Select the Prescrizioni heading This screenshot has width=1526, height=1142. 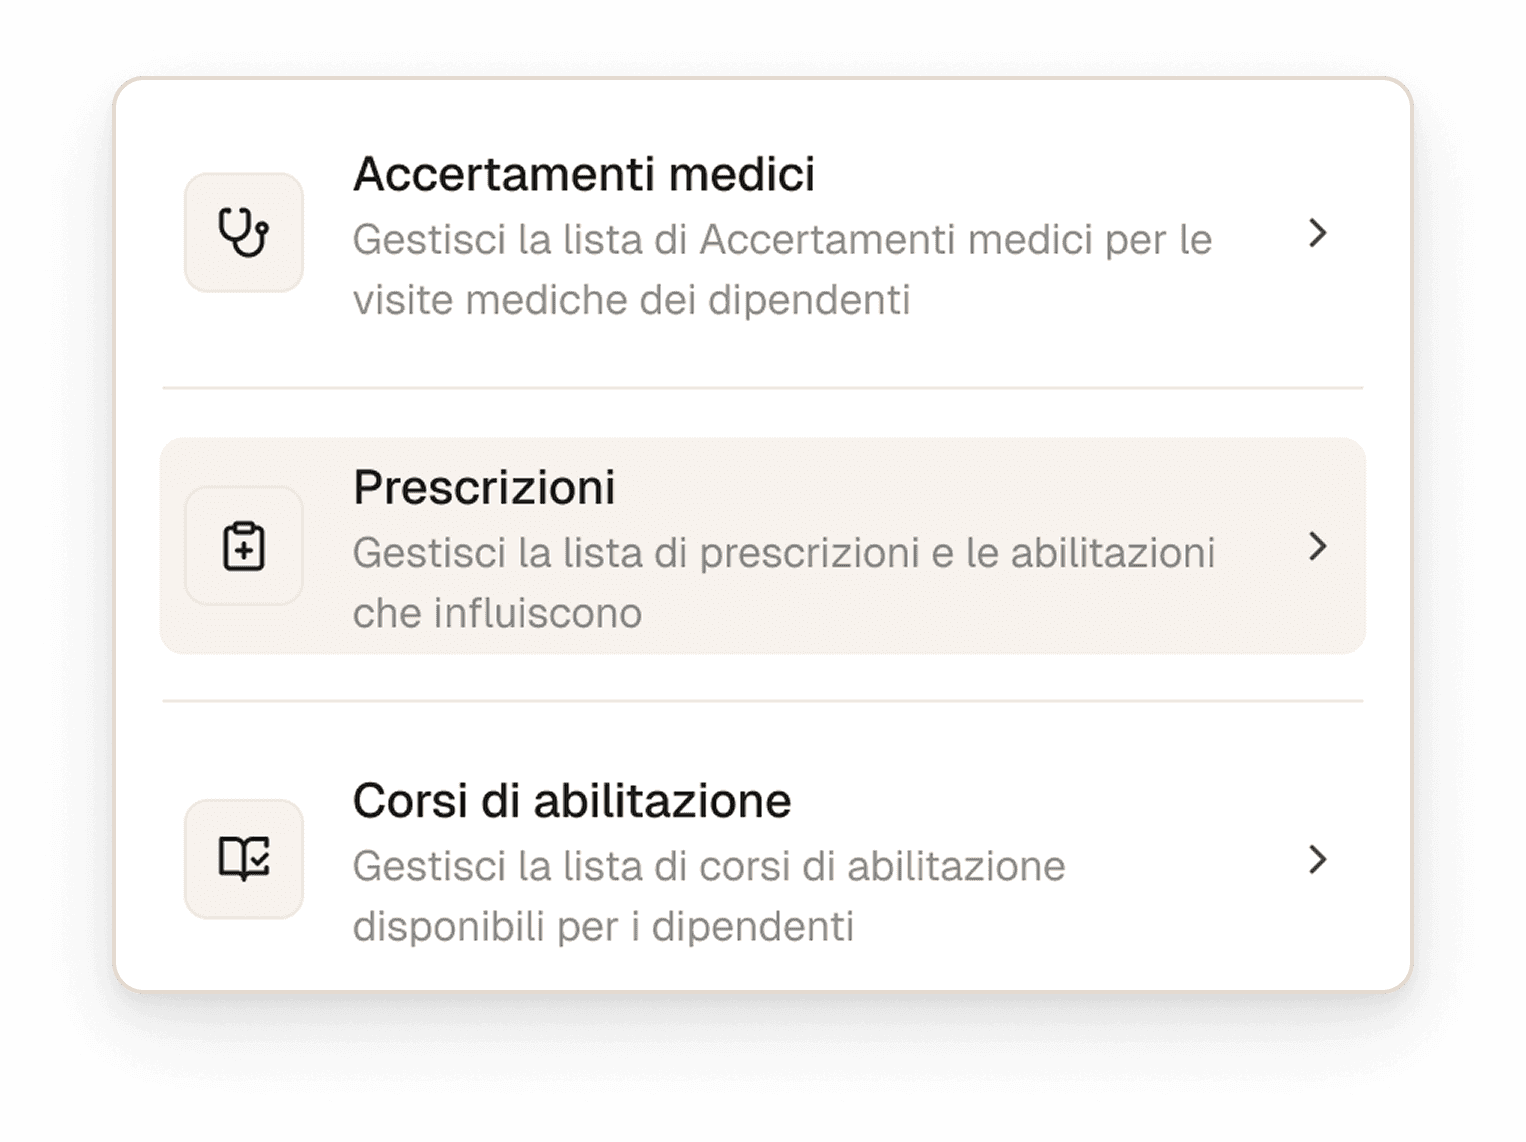point(483,488)
